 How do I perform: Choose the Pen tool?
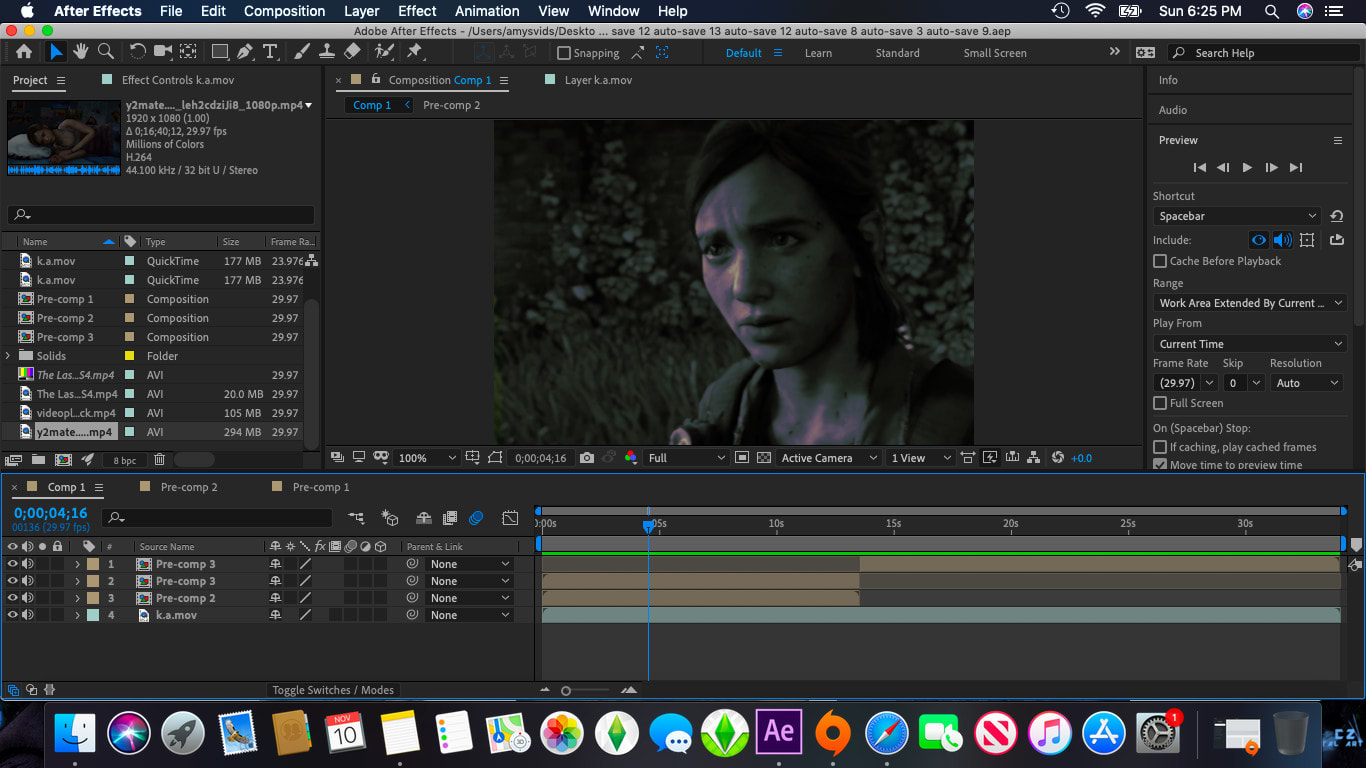245,52
